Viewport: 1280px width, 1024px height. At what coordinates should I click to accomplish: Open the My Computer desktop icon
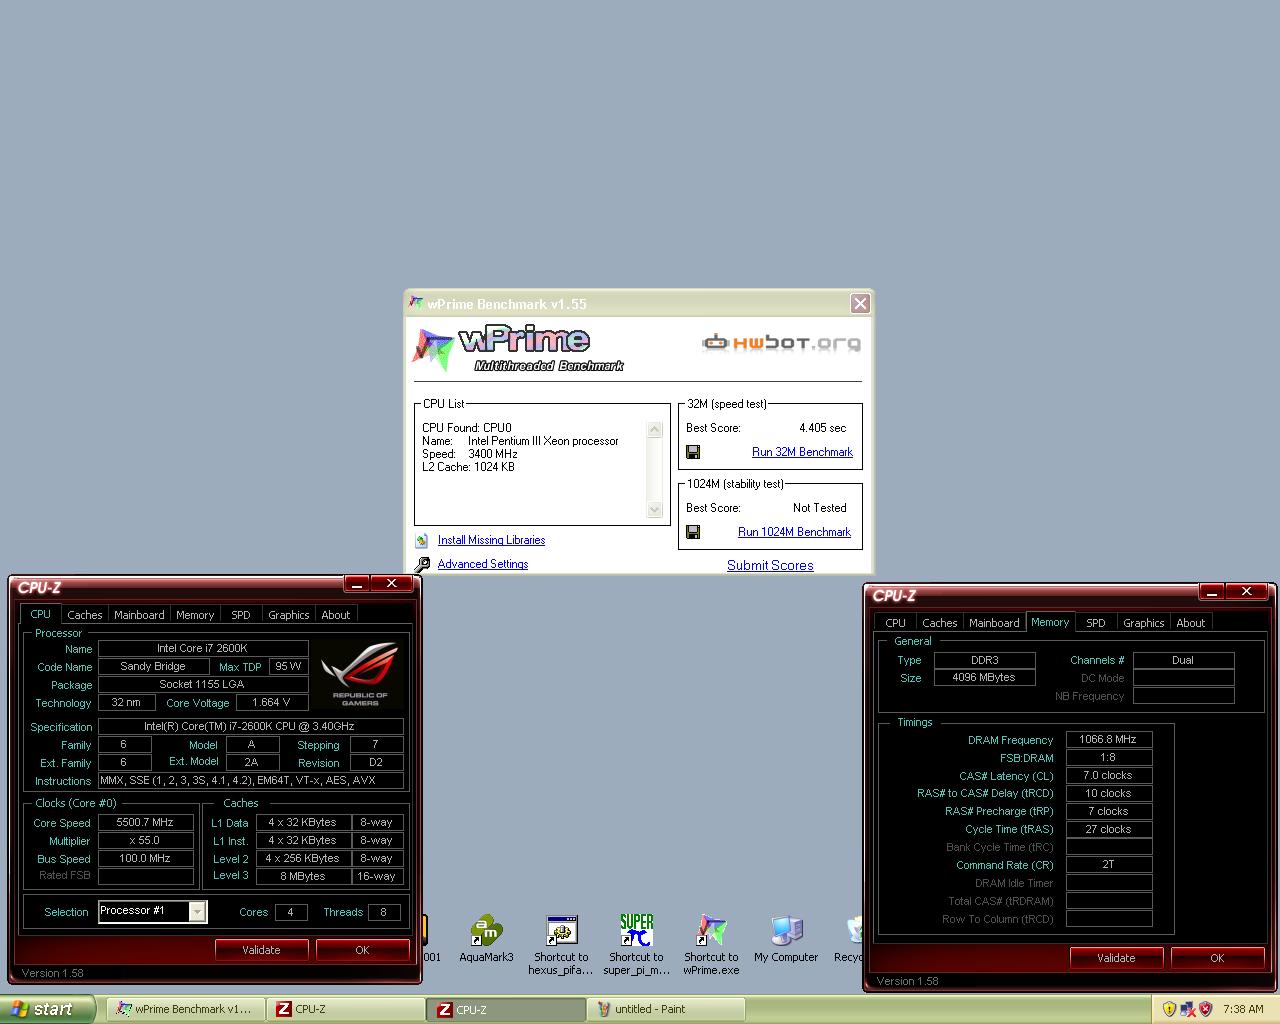click(786, 932)
